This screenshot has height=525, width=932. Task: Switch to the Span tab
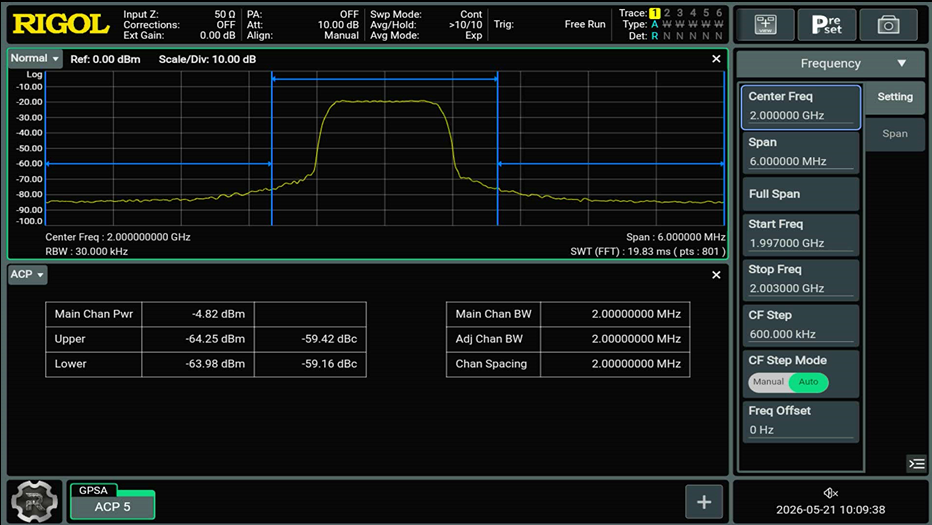pos(895,134)
